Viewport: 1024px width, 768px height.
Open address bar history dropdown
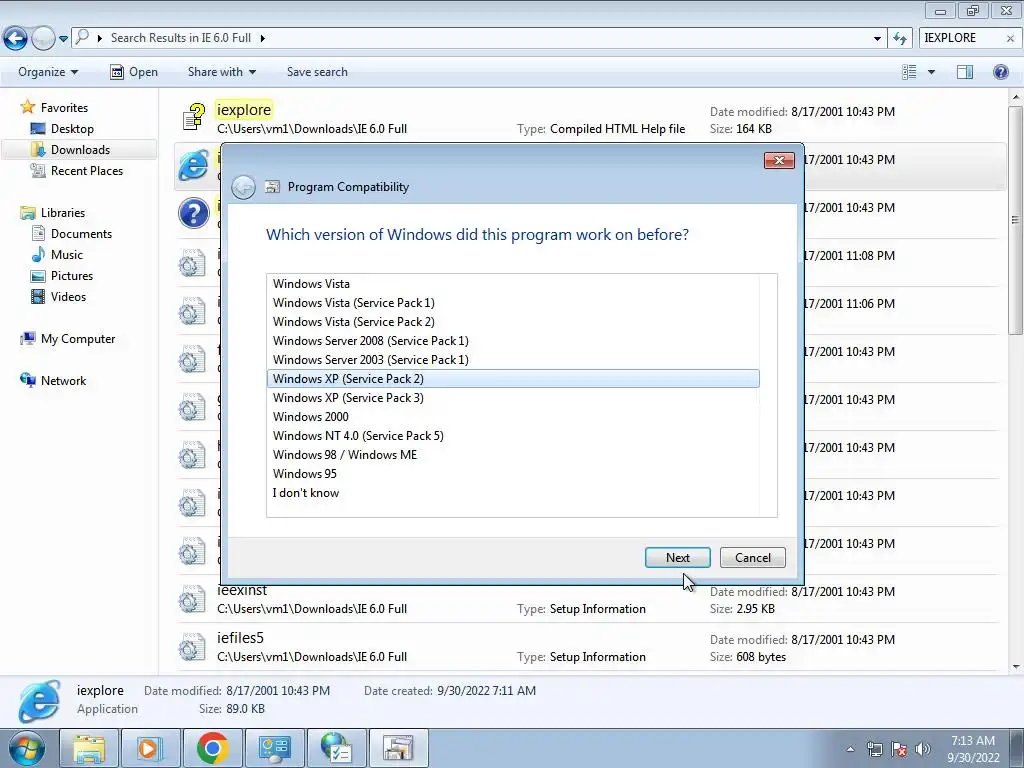point(877,39)
